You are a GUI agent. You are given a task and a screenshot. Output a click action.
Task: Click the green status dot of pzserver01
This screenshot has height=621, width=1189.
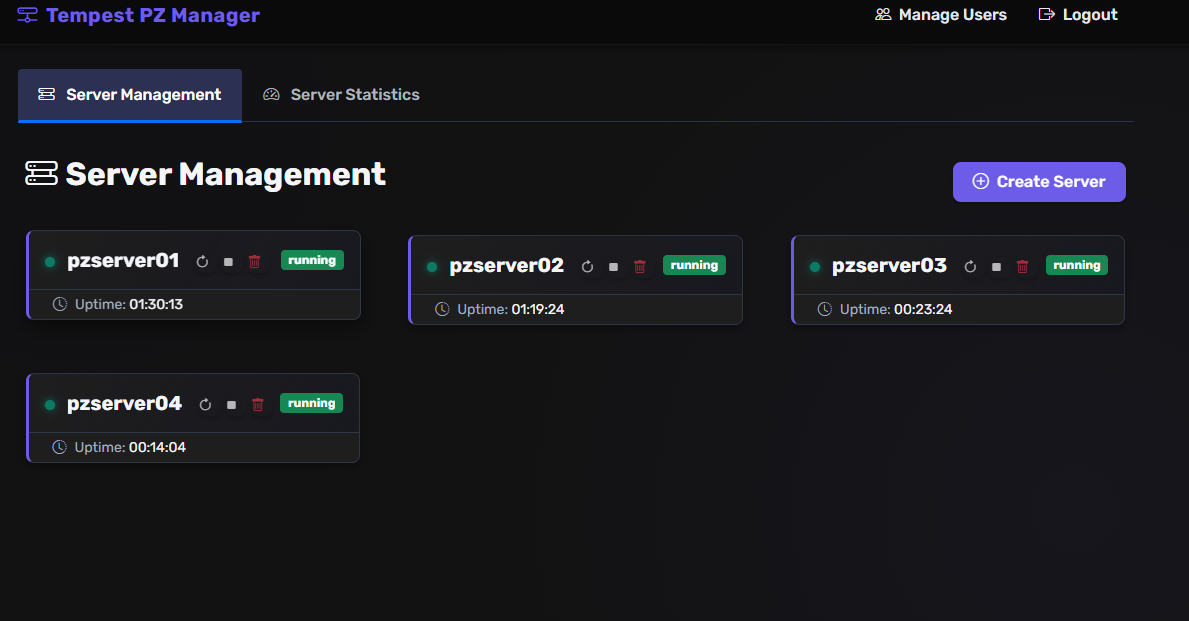coord(50,262)
